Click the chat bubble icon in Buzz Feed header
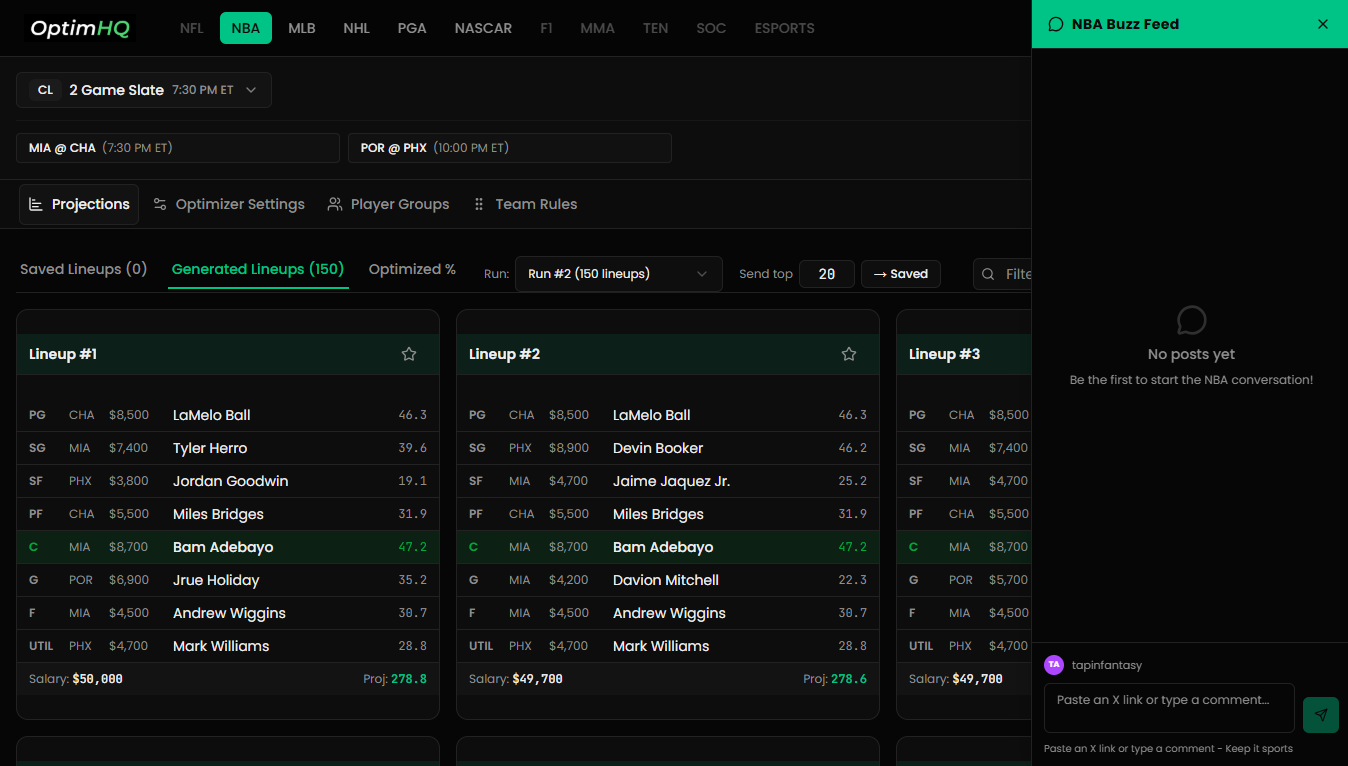The width and height of the screenshot is (1348, 766). tap(1056, 24)
